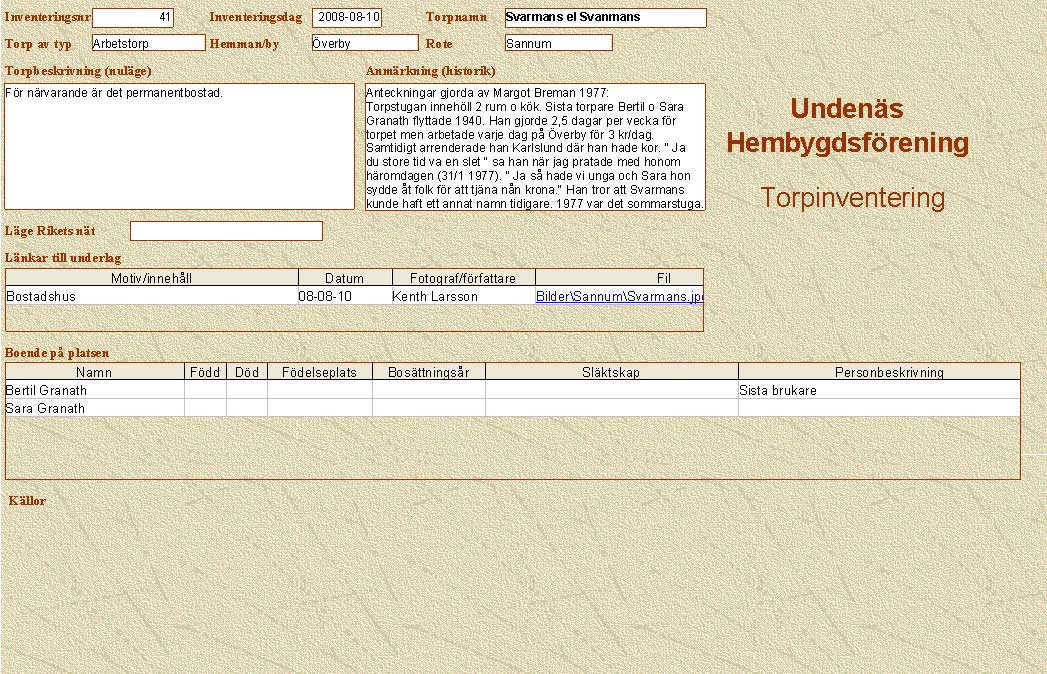Click the Motiv/innehåll column header
The height and width of the screenshot is (674, 1047).
[152, 278]
